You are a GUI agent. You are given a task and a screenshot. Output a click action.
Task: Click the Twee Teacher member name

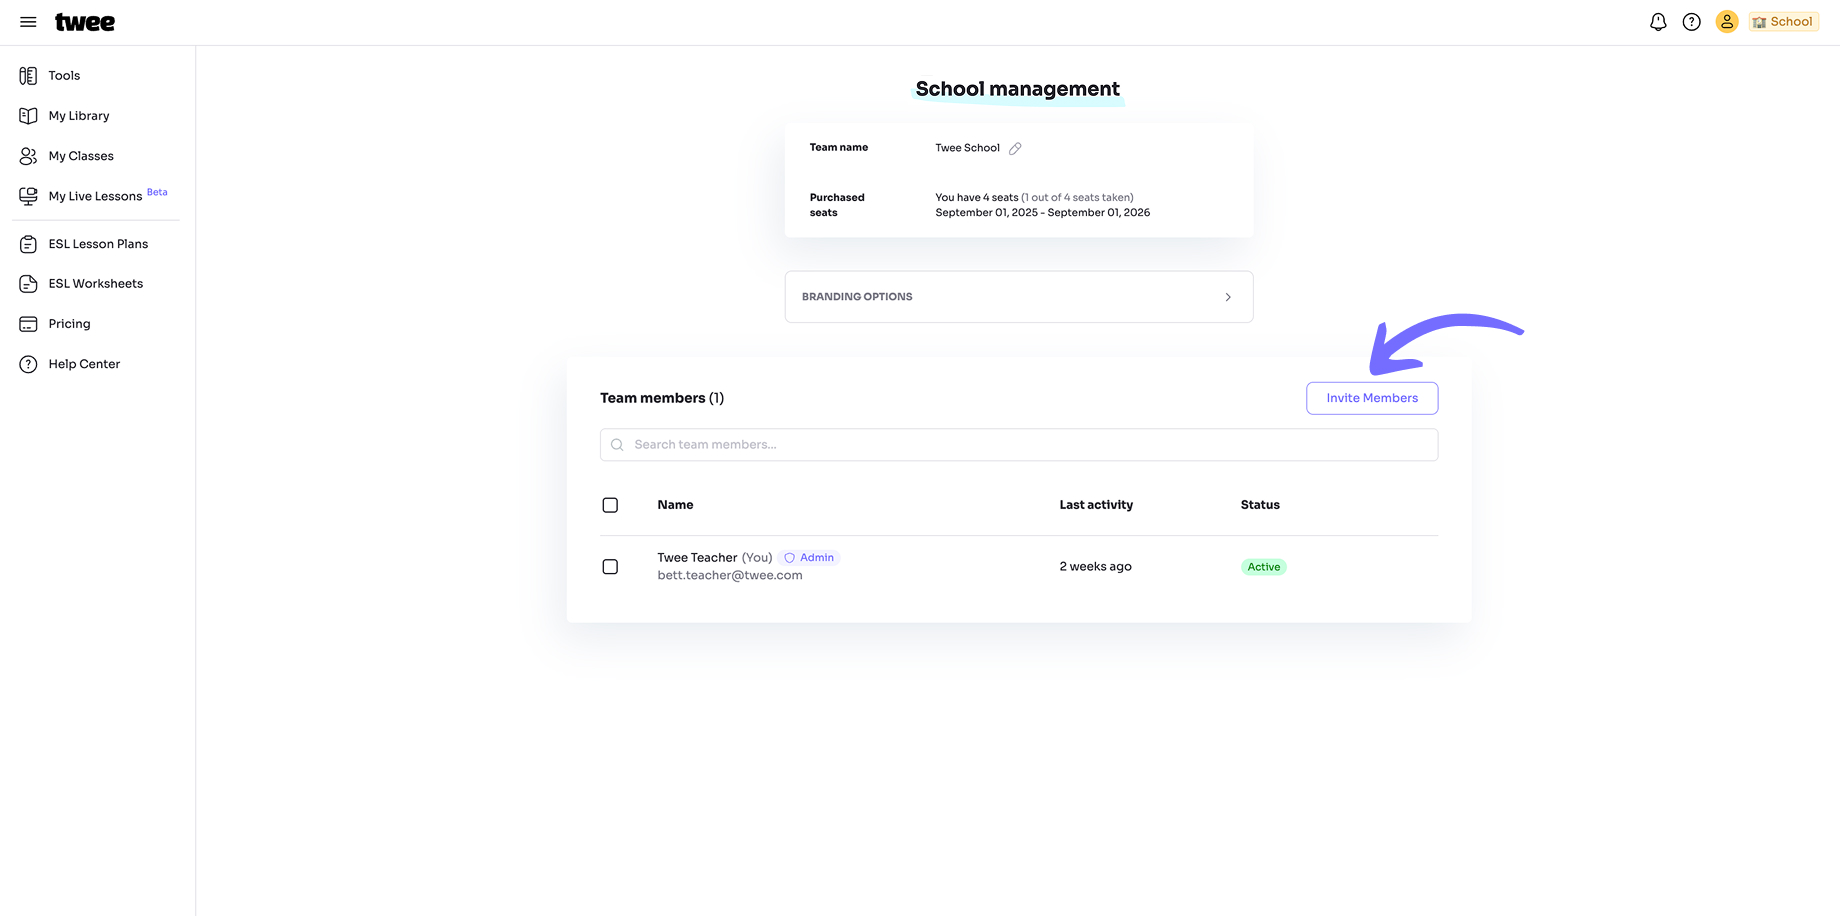tap(697, 558)
